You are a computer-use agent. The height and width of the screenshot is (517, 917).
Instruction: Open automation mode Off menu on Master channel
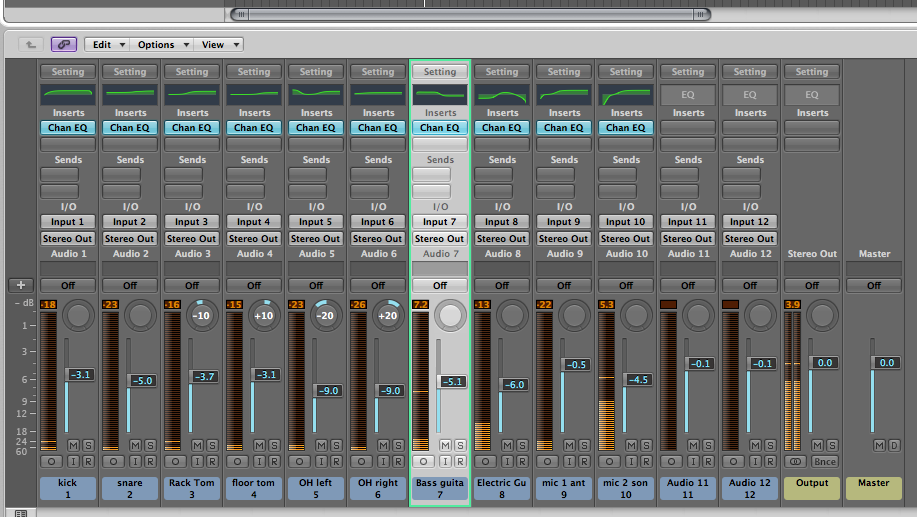874,285
